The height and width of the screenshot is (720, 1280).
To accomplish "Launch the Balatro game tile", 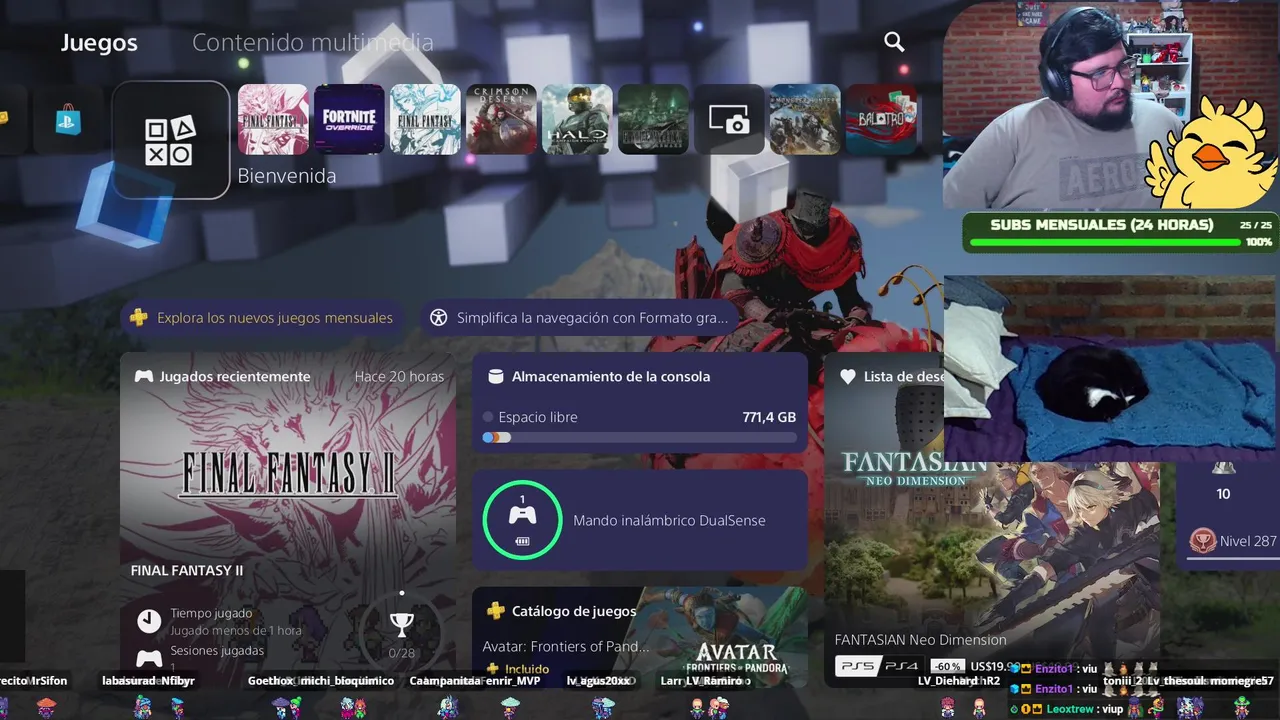I will (881, 119).
